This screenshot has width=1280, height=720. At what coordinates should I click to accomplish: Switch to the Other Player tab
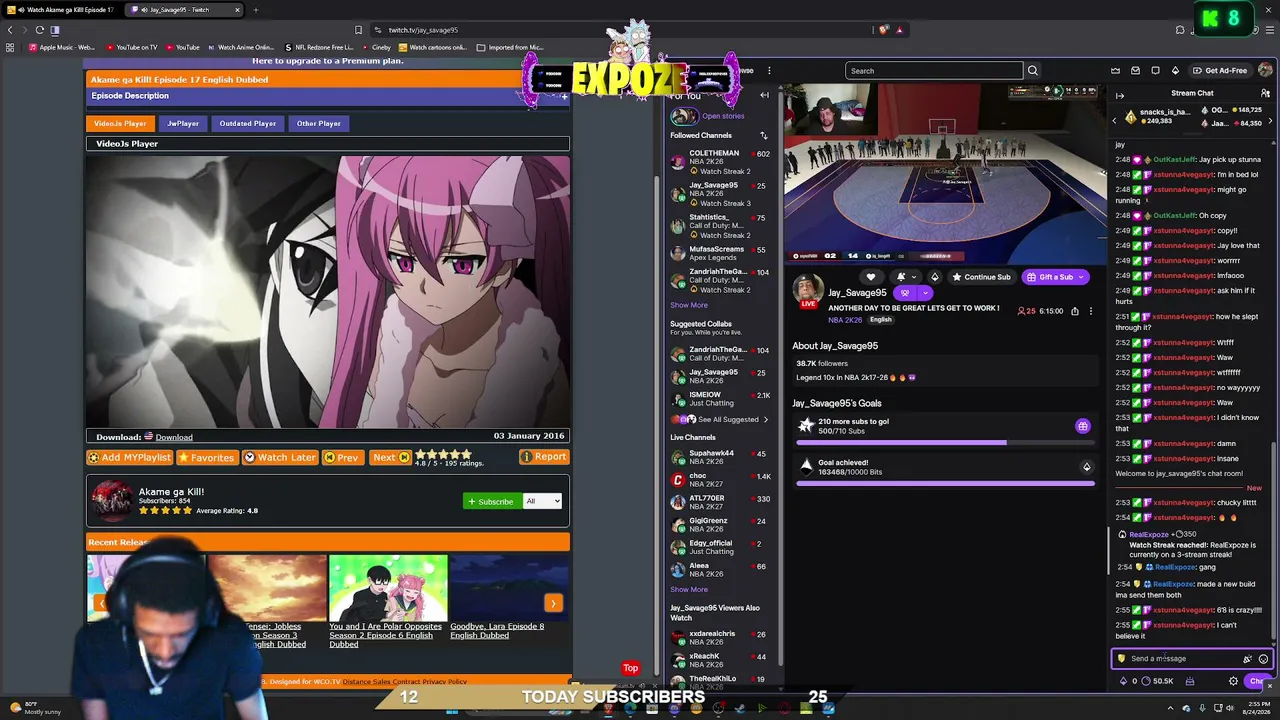(x=319, y=123)
